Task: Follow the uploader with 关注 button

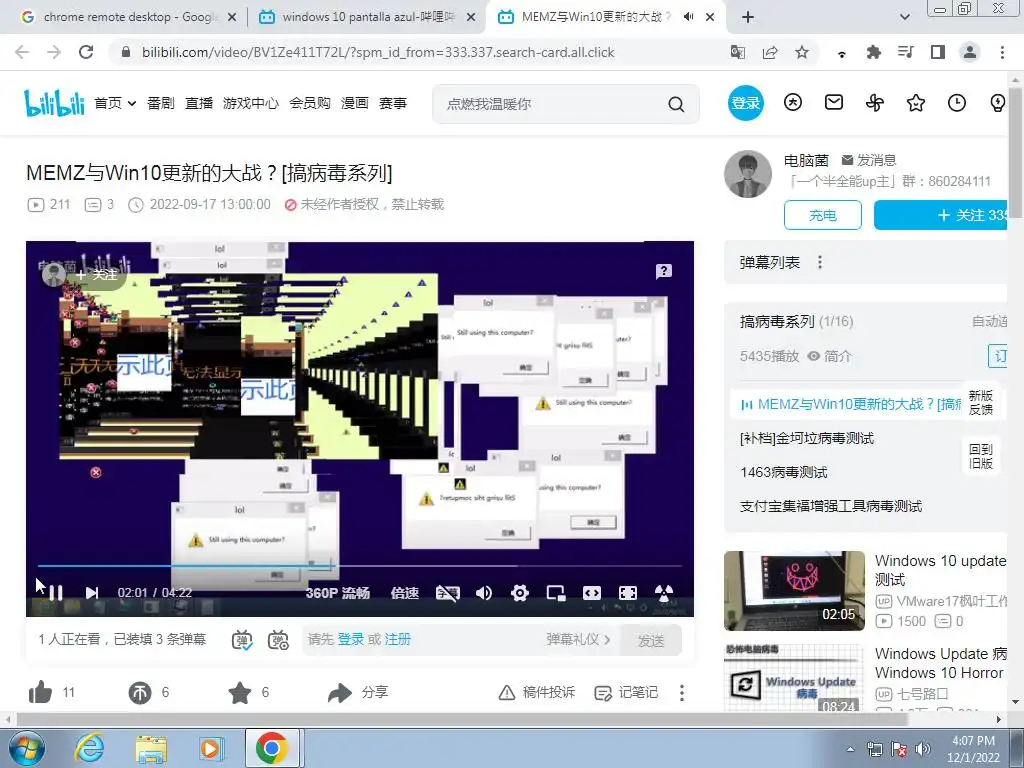Action: [942, 215]
